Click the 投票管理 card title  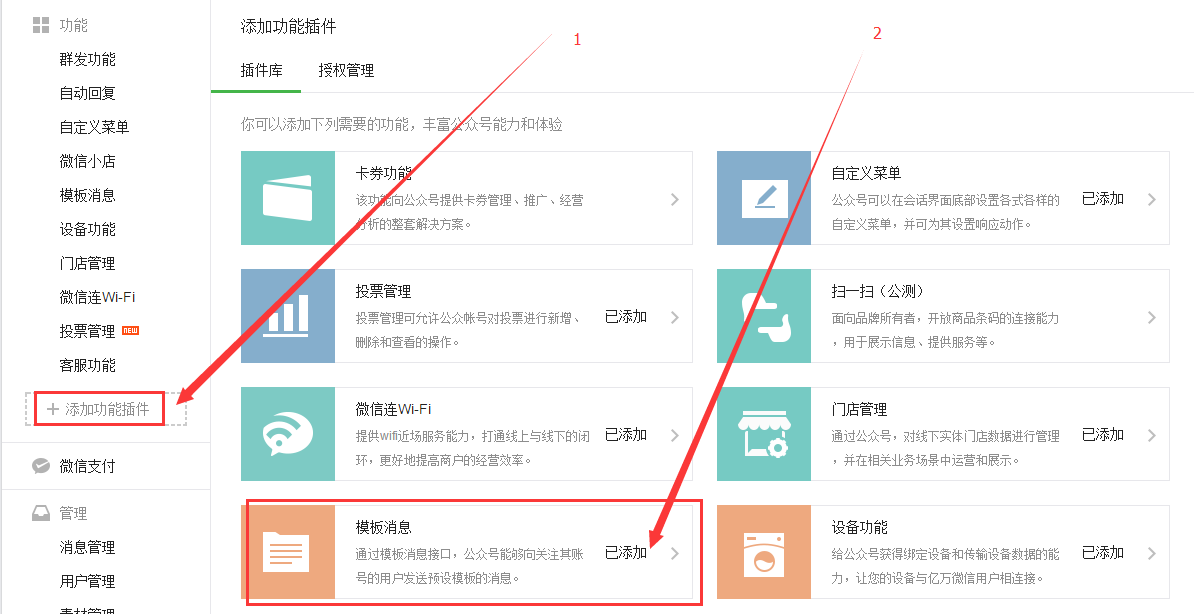(384, 292)
